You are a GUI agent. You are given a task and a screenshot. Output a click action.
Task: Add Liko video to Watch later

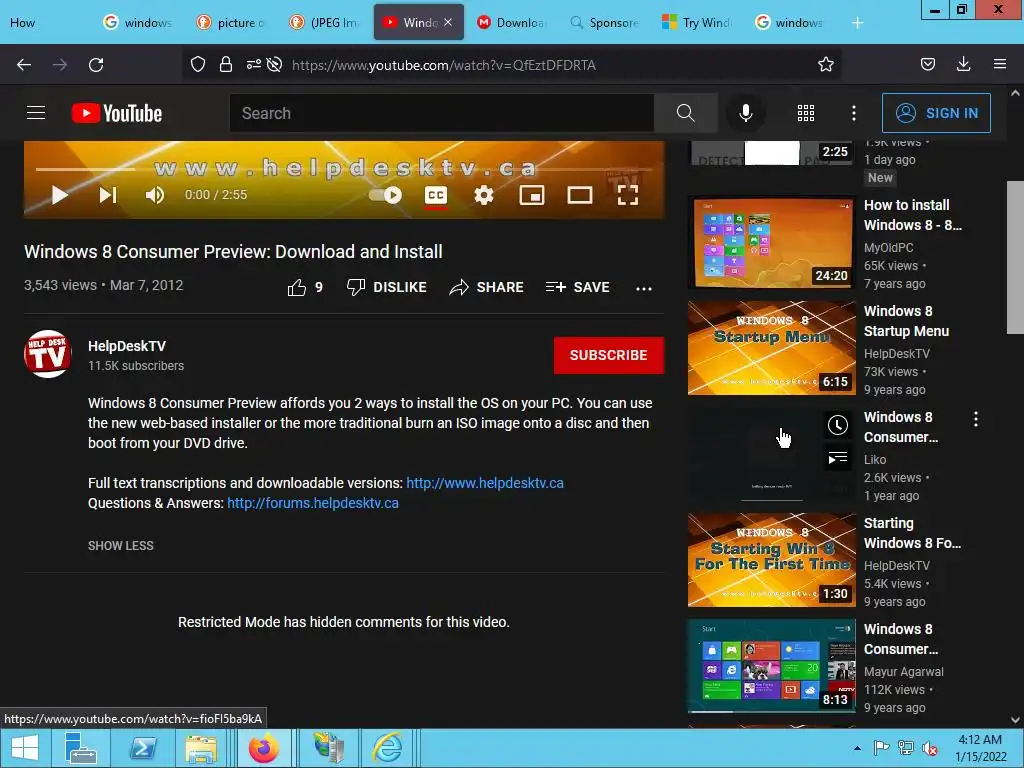[838, 426]
